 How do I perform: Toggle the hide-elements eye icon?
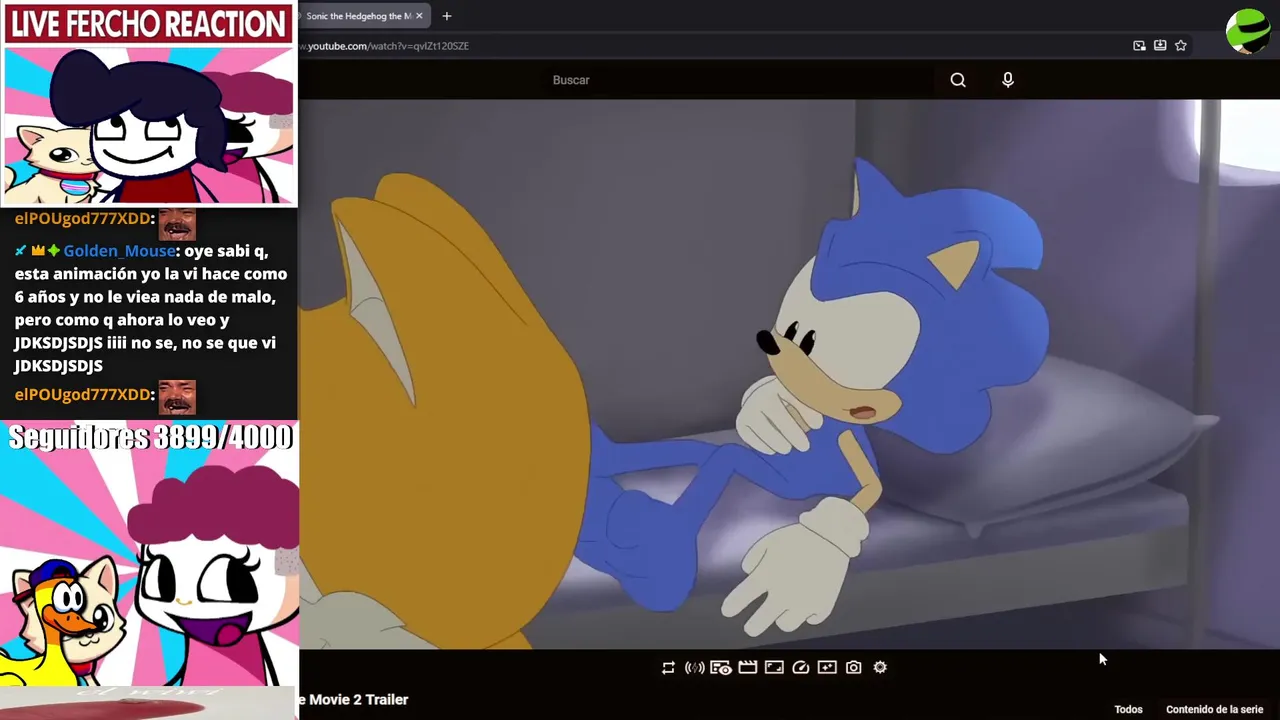[720, 668]
